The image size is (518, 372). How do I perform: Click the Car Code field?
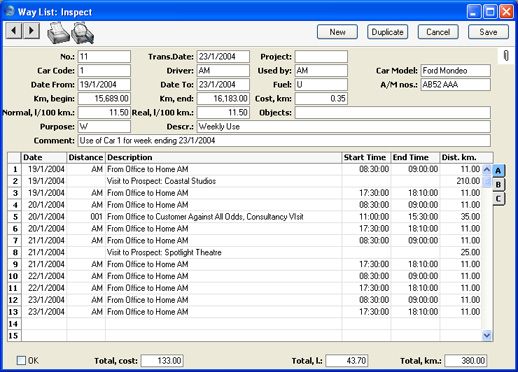point(104,70)
